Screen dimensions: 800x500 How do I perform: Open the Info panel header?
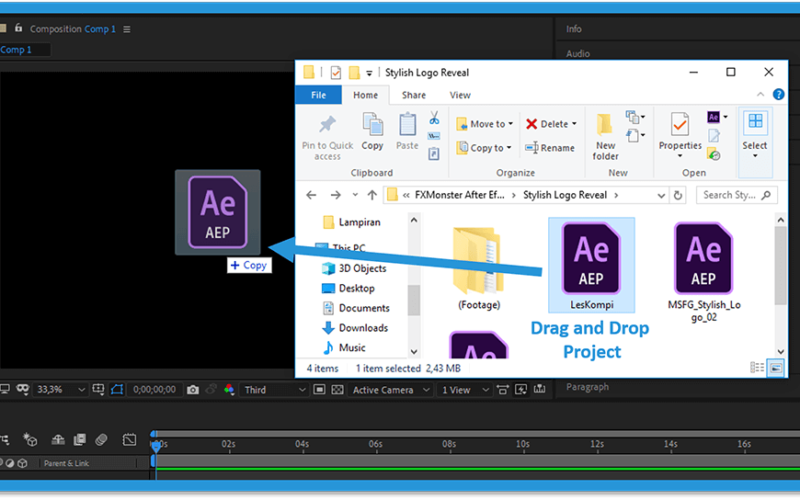[573, 29]
